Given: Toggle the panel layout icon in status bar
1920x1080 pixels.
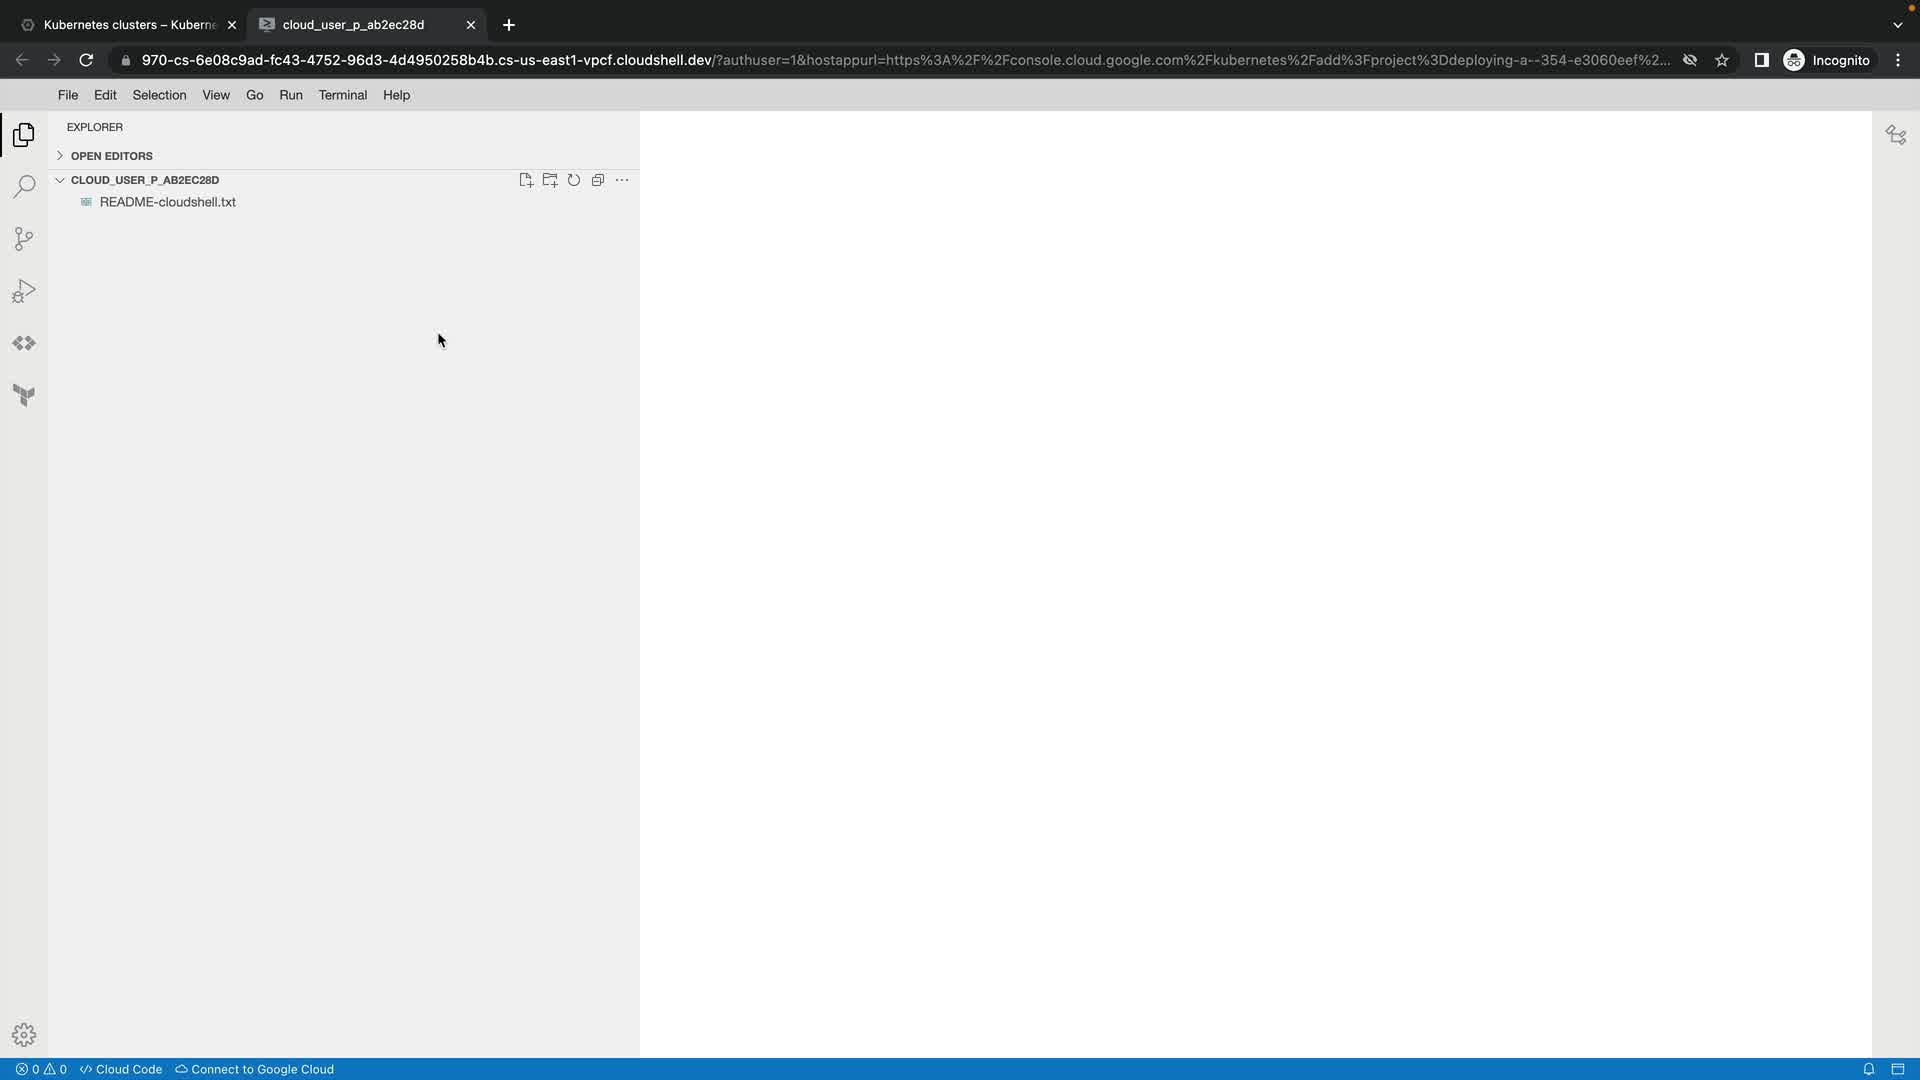Looking at the screenshot, I should [x=1897, y=1069].
